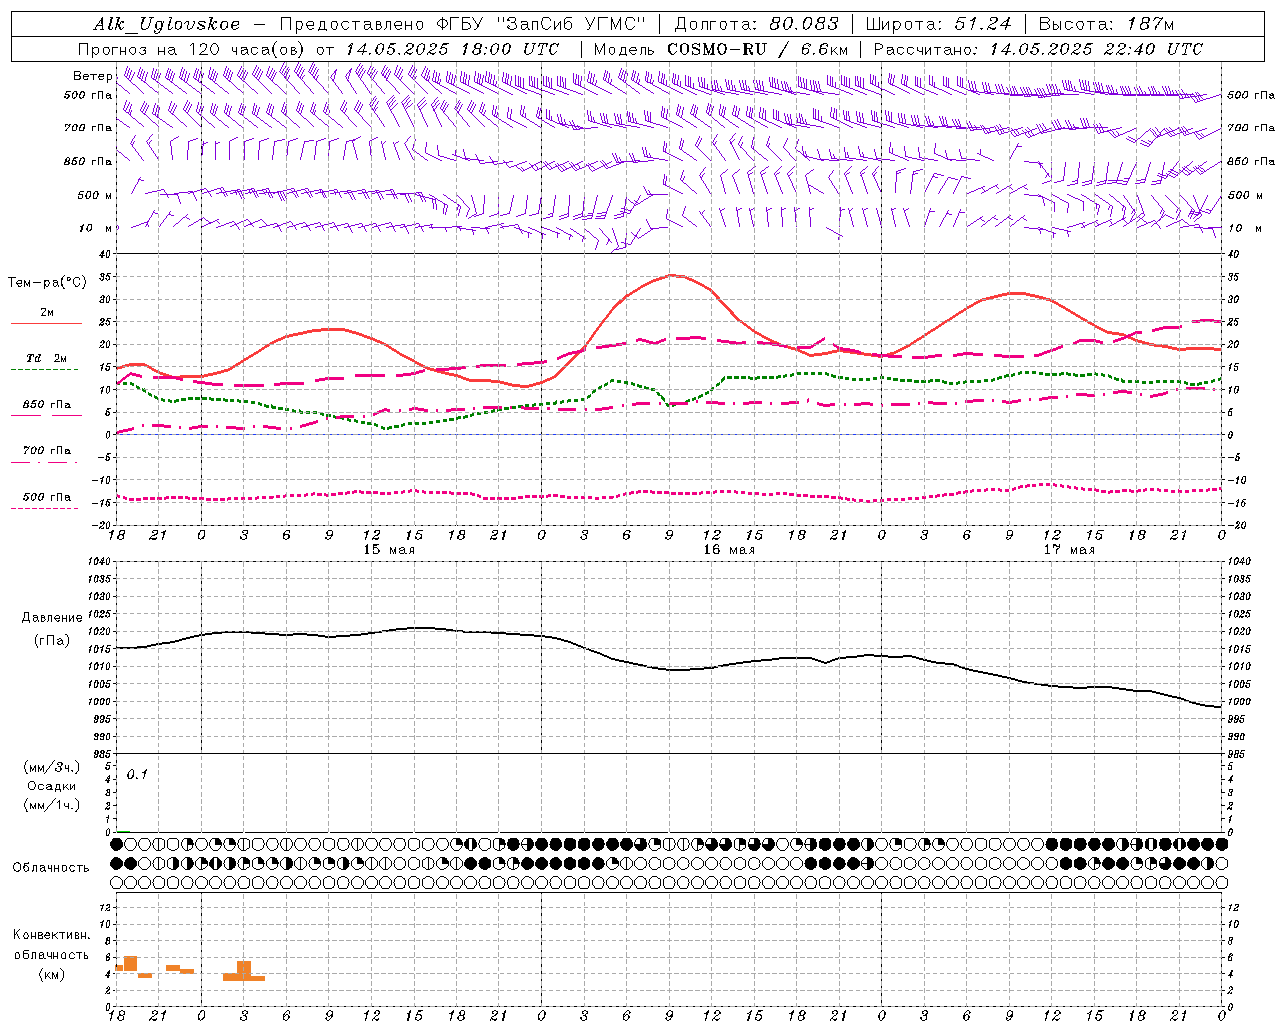Click the provider text ФГБУ "ЗапСиб УГМС"

coord(541,24)
